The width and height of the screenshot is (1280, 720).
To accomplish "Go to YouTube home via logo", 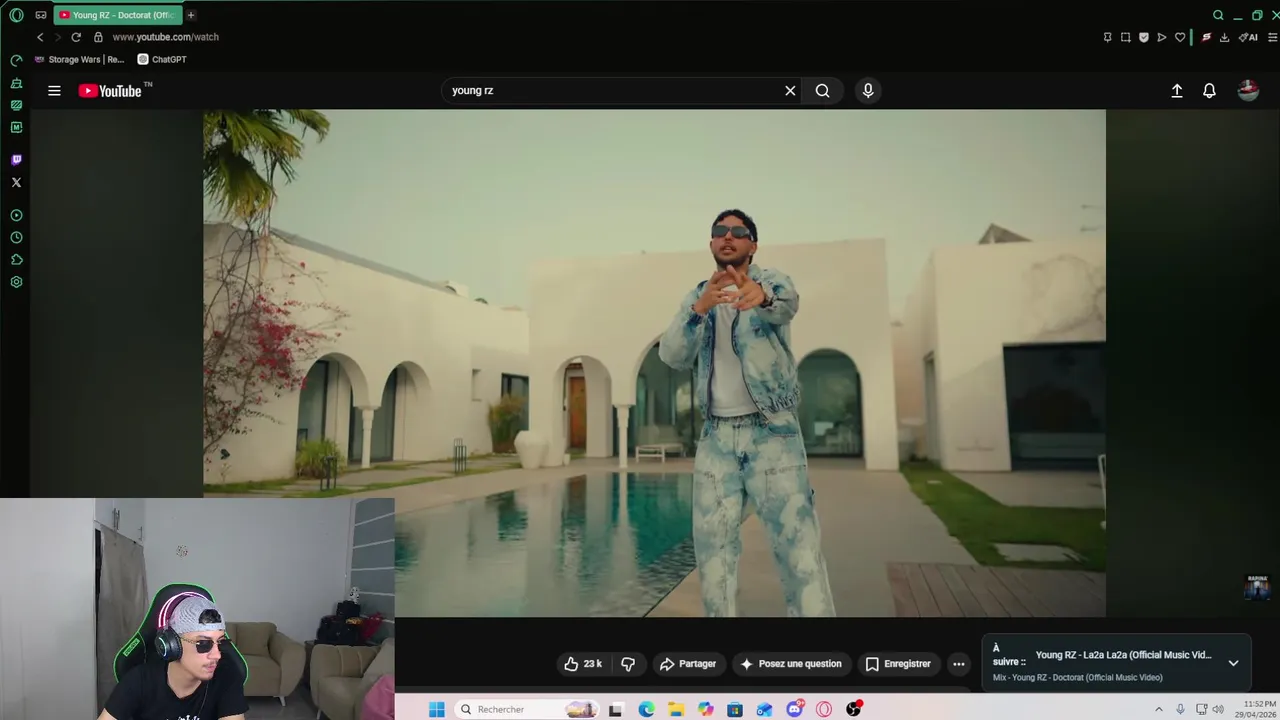I will (x=112, y=91).
